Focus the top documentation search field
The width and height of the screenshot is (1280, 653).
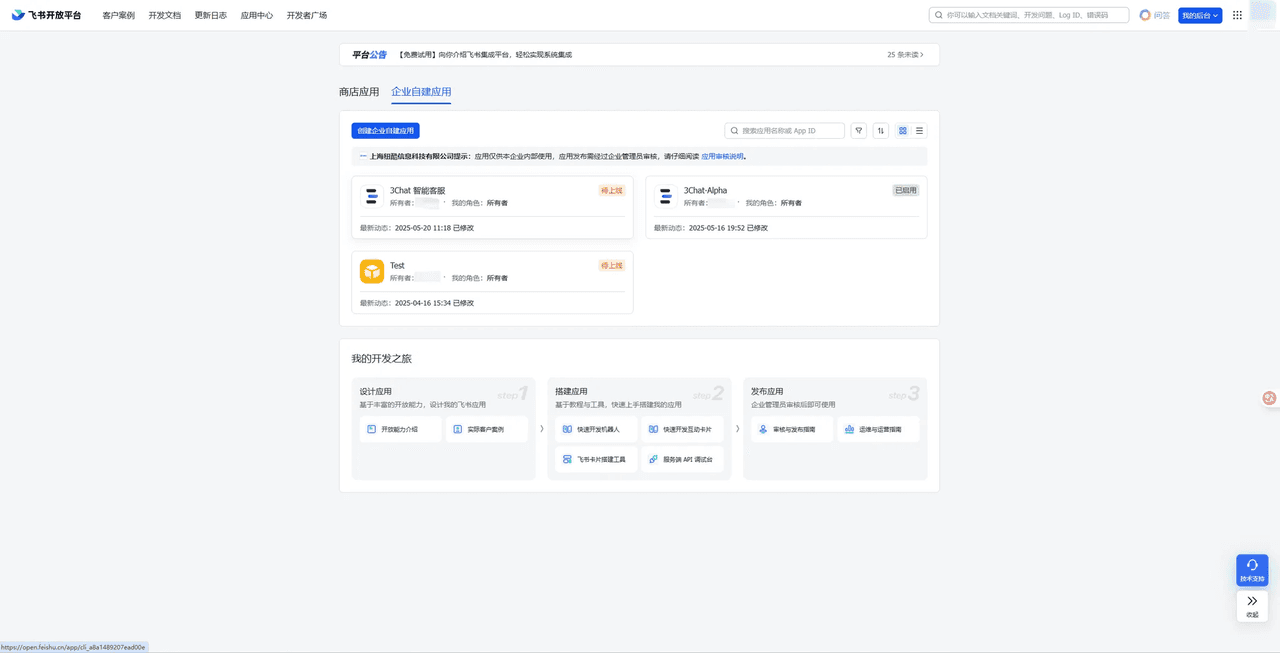[1029, 15]
